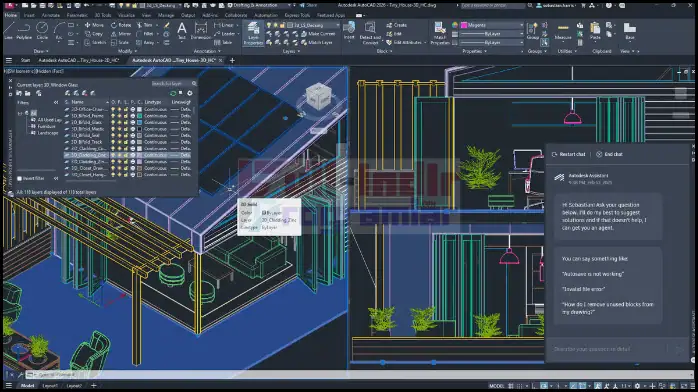Expand the Draw panel flyout
Screen dimensions: 698x392
click(42, 52)
